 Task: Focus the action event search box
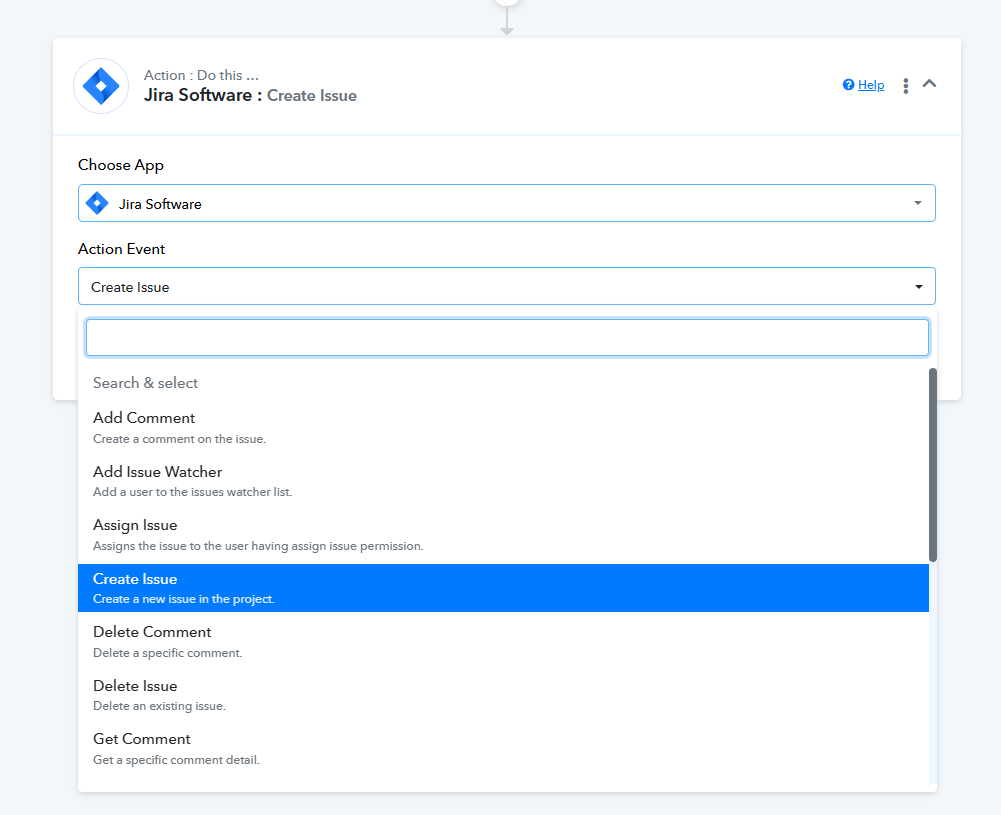coord(507,338)
